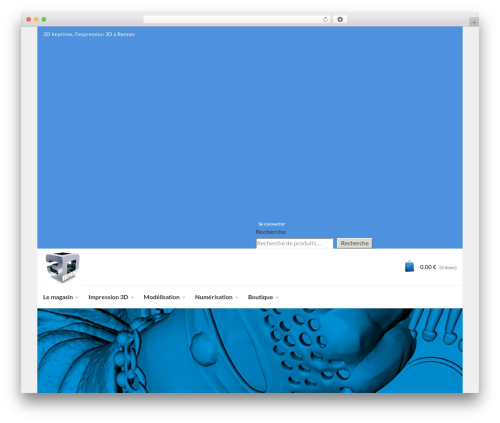Image resolution: width=500 pixels, height=423 pixels.
Task: Expand the Impression 3D menu chevron
Action: [x=132, y=297]
